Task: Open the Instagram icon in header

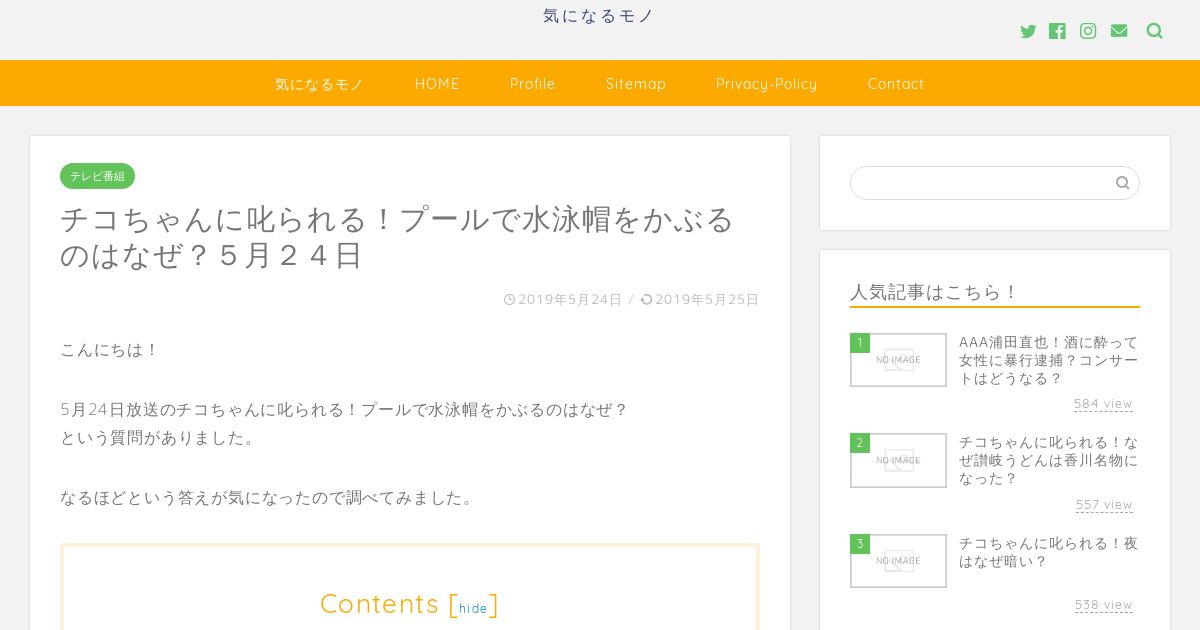Action: pyautogui.click(x=1088, y=31)
